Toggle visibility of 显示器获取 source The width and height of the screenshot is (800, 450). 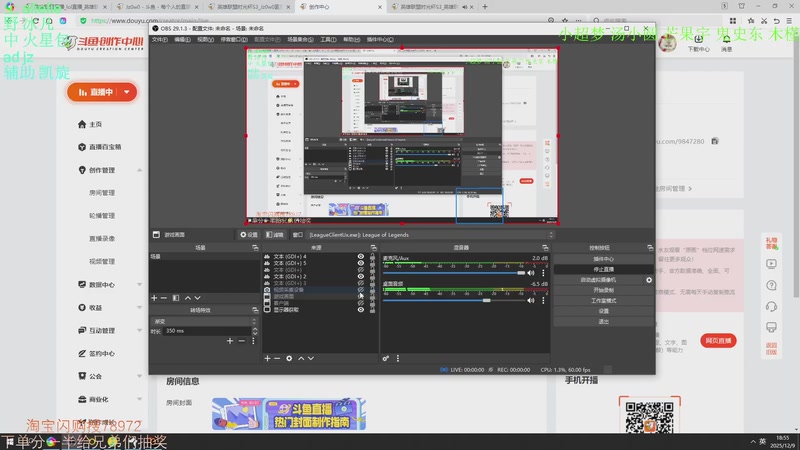click(x=361, y=310)
